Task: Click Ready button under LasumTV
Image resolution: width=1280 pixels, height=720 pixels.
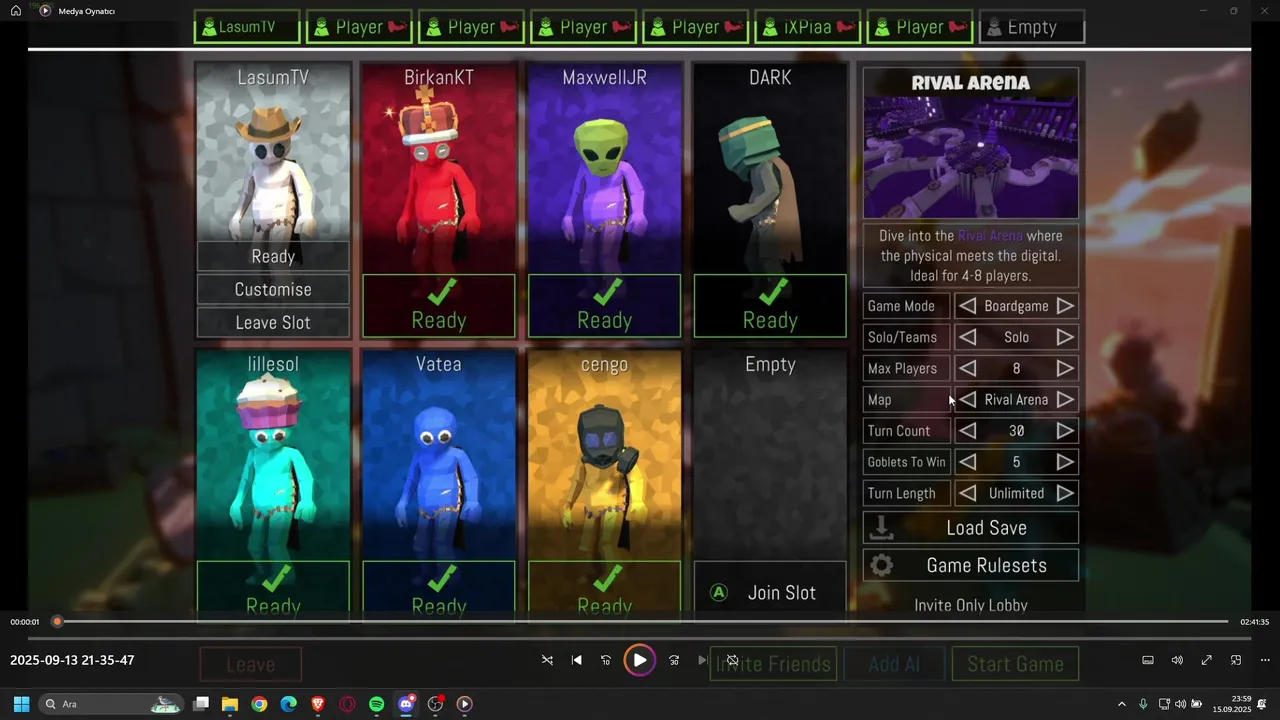Action: [x=273, y=256]
